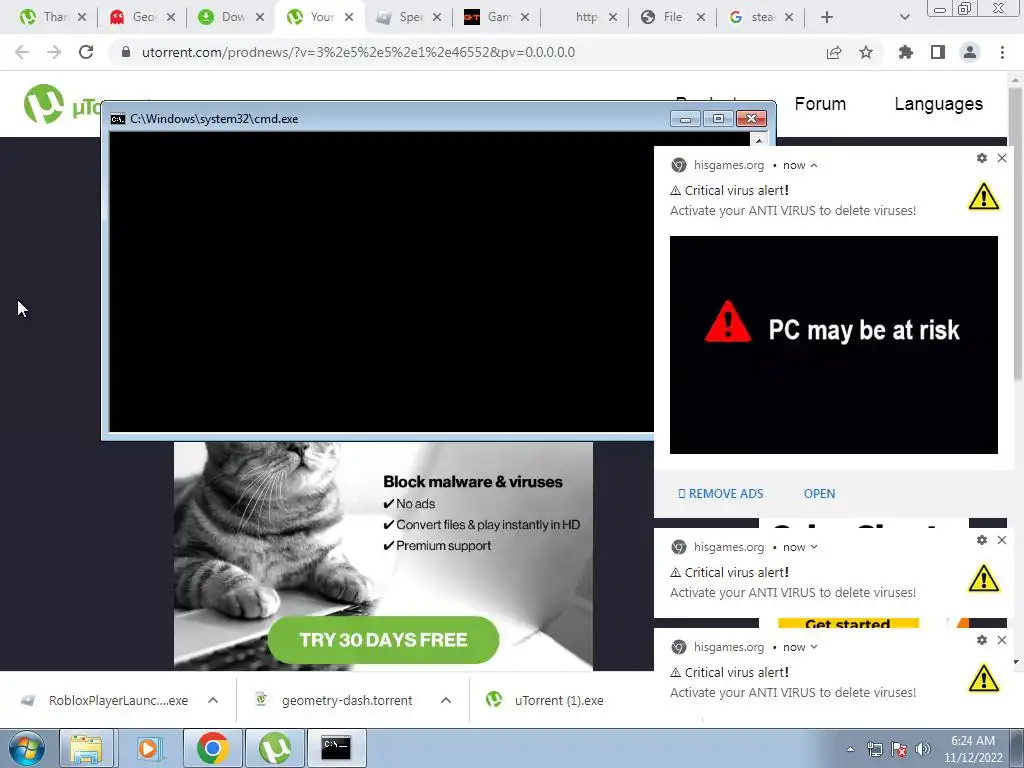Image resolution: width=1024 pixels, height=768 pixels.
Task: Expand third hisgames.org notification chevron
Action: [814, 647]
